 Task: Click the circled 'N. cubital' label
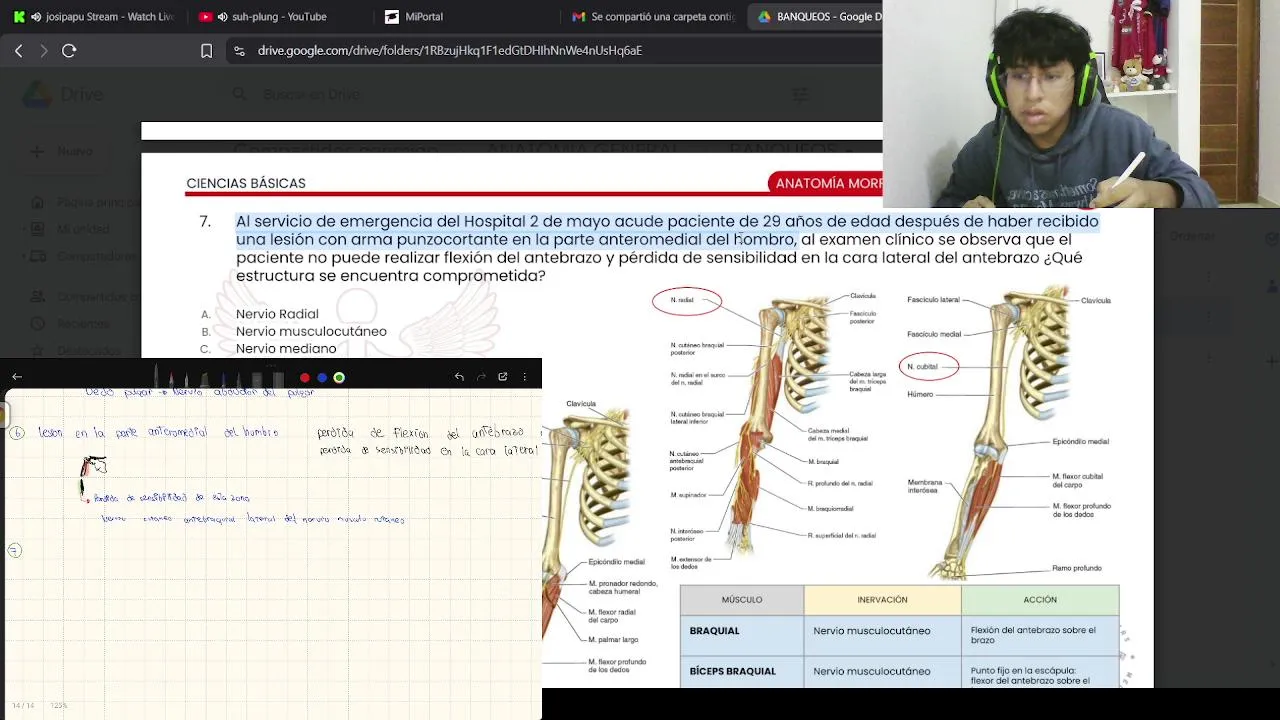coord(928,367)
